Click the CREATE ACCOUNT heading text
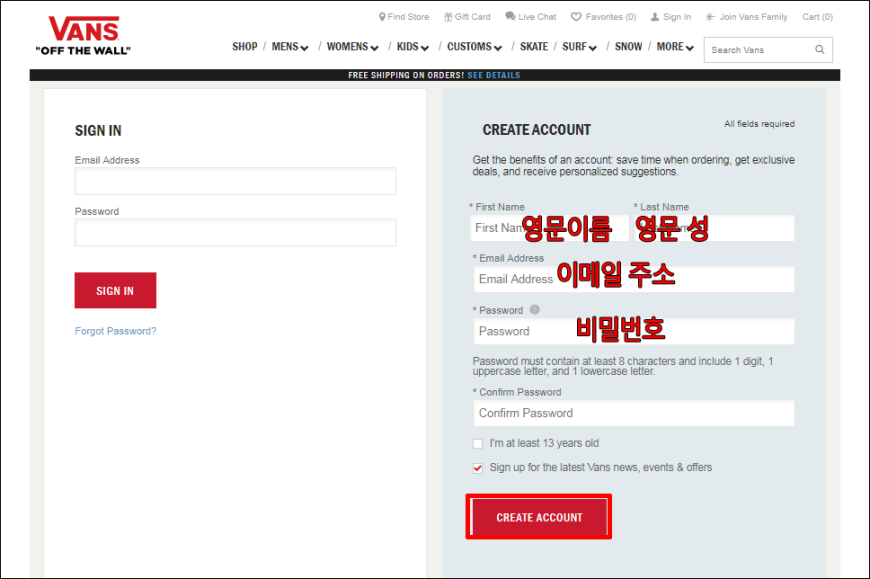870x579 pixels. point(537,130)
